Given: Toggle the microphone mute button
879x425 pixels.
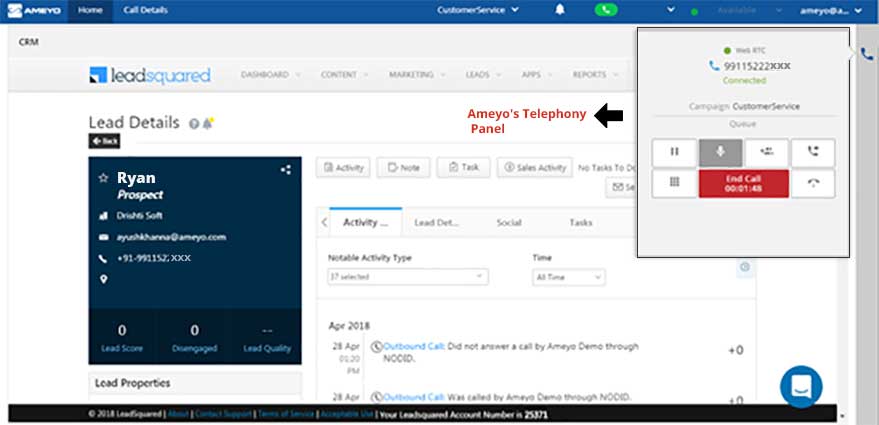Looking at the screenshot, I should point(720,153).
